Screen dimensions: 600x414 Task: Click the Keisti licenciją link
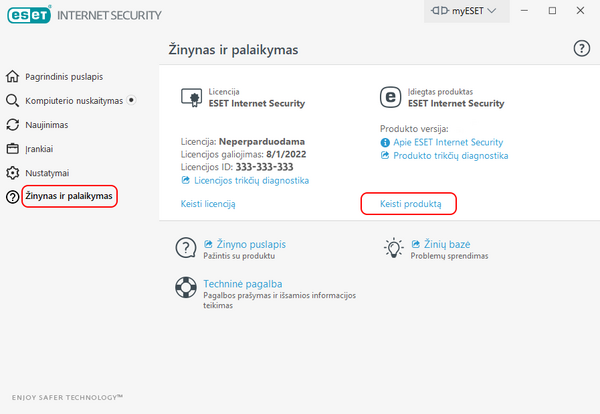point(208,204)
